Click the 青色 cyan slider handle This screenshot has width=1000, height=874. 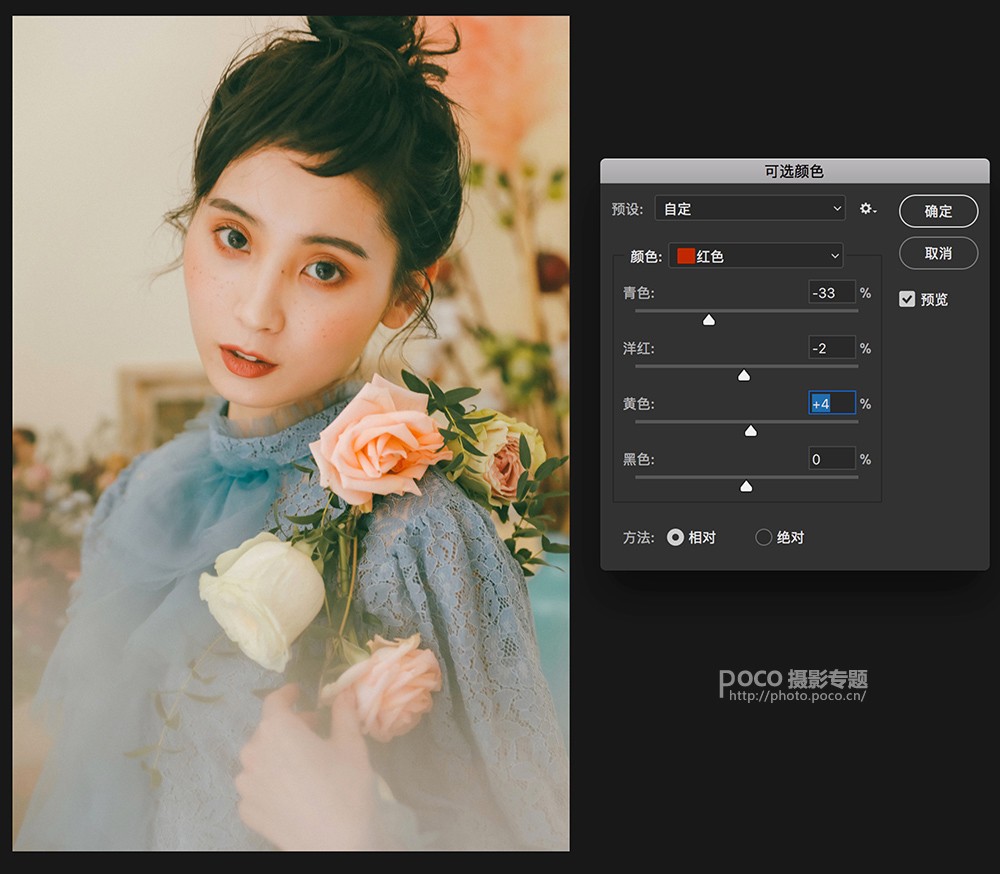click(709, 320)
